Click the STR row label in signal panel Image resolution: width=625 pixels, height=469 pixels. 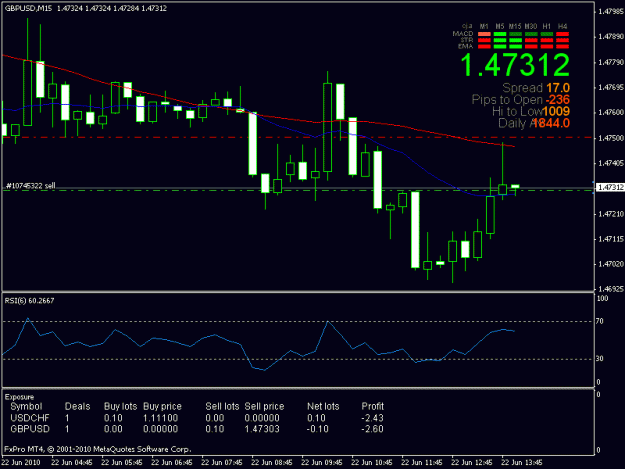coord(467,40)
